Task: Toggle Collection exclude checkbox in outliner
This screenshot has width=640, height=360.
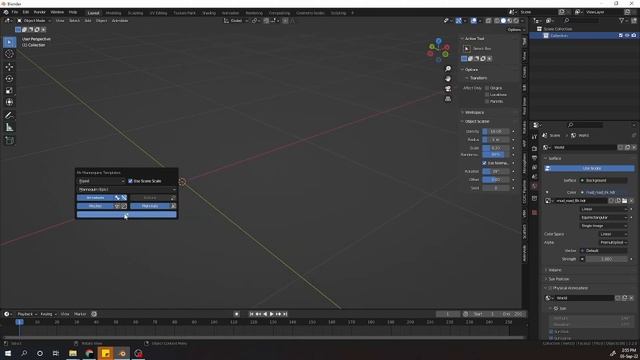Action: click(620, 36)
